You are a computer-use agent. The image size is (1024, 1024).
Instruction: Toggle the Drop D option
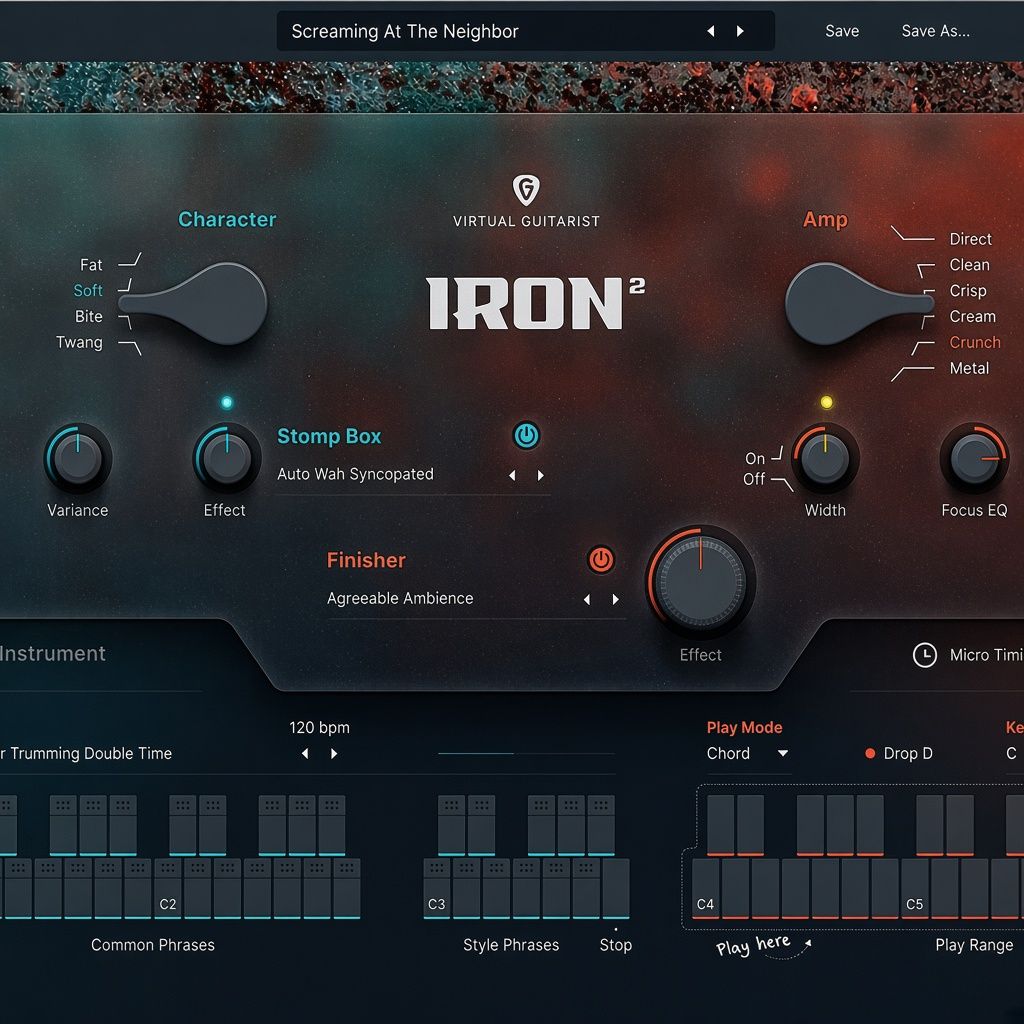click(899, 754)
